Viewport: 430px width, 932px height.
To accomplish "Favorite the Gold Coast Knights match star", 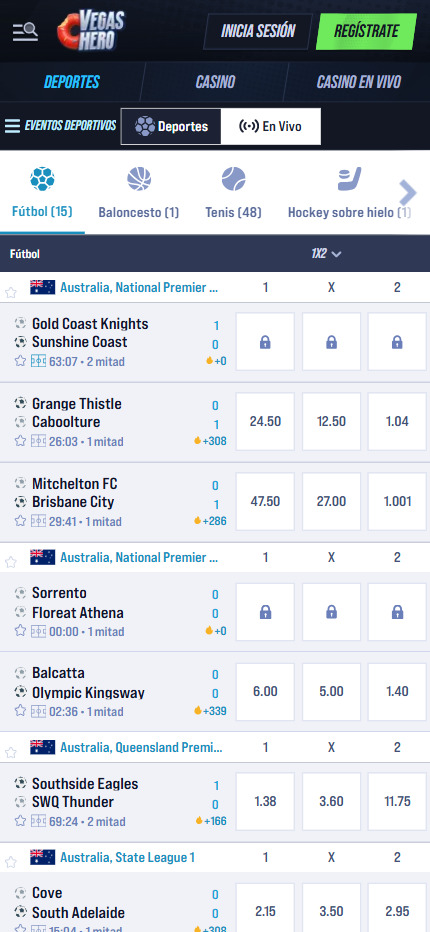I will 20,361.
